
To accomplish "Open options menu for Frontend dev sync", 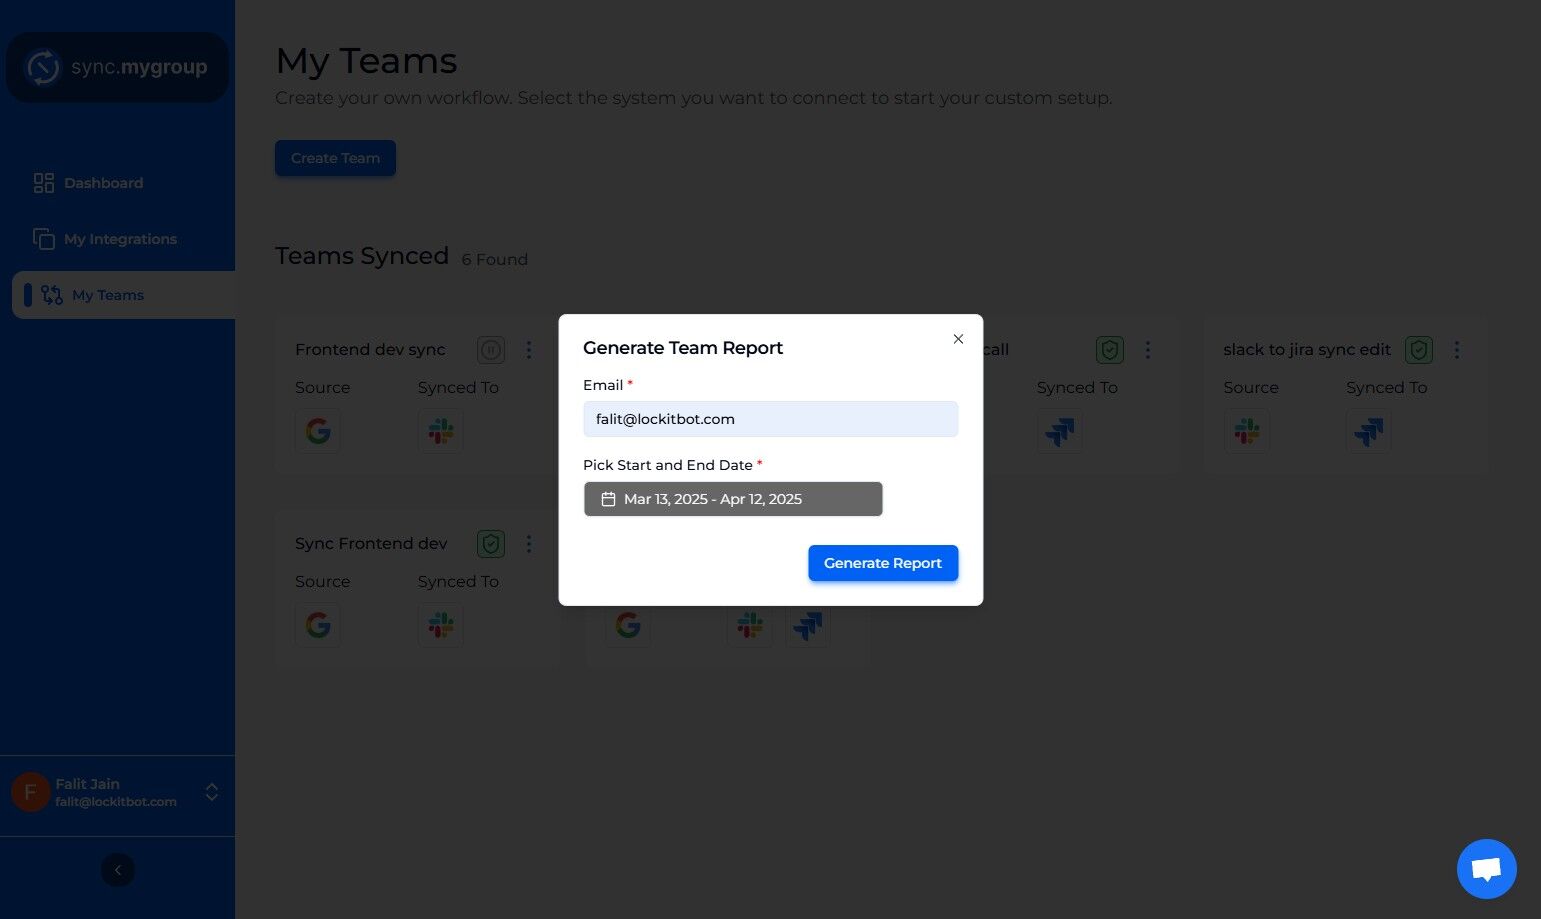I will 529,350.
